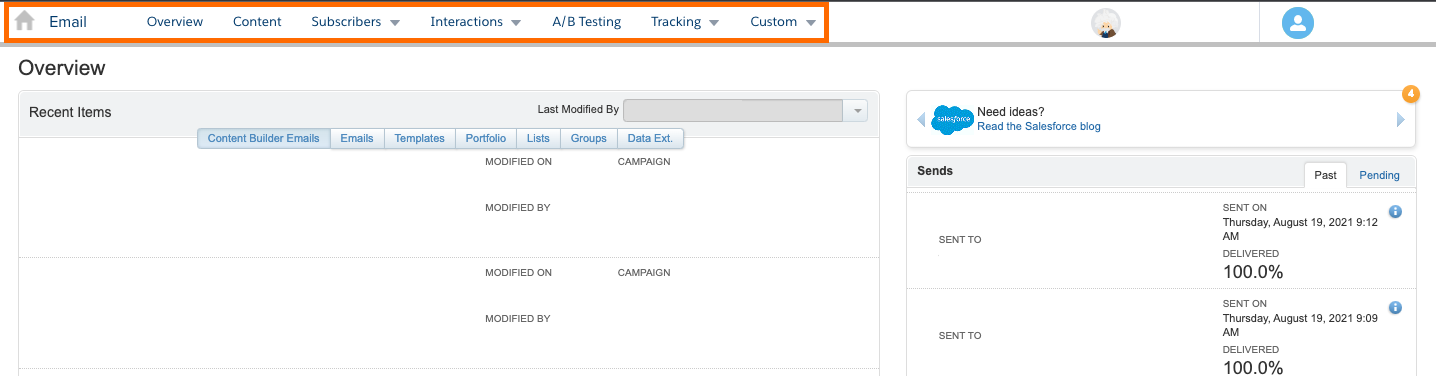
Task: Open the user profile avatar
Action: click(x=1297, y=23)
